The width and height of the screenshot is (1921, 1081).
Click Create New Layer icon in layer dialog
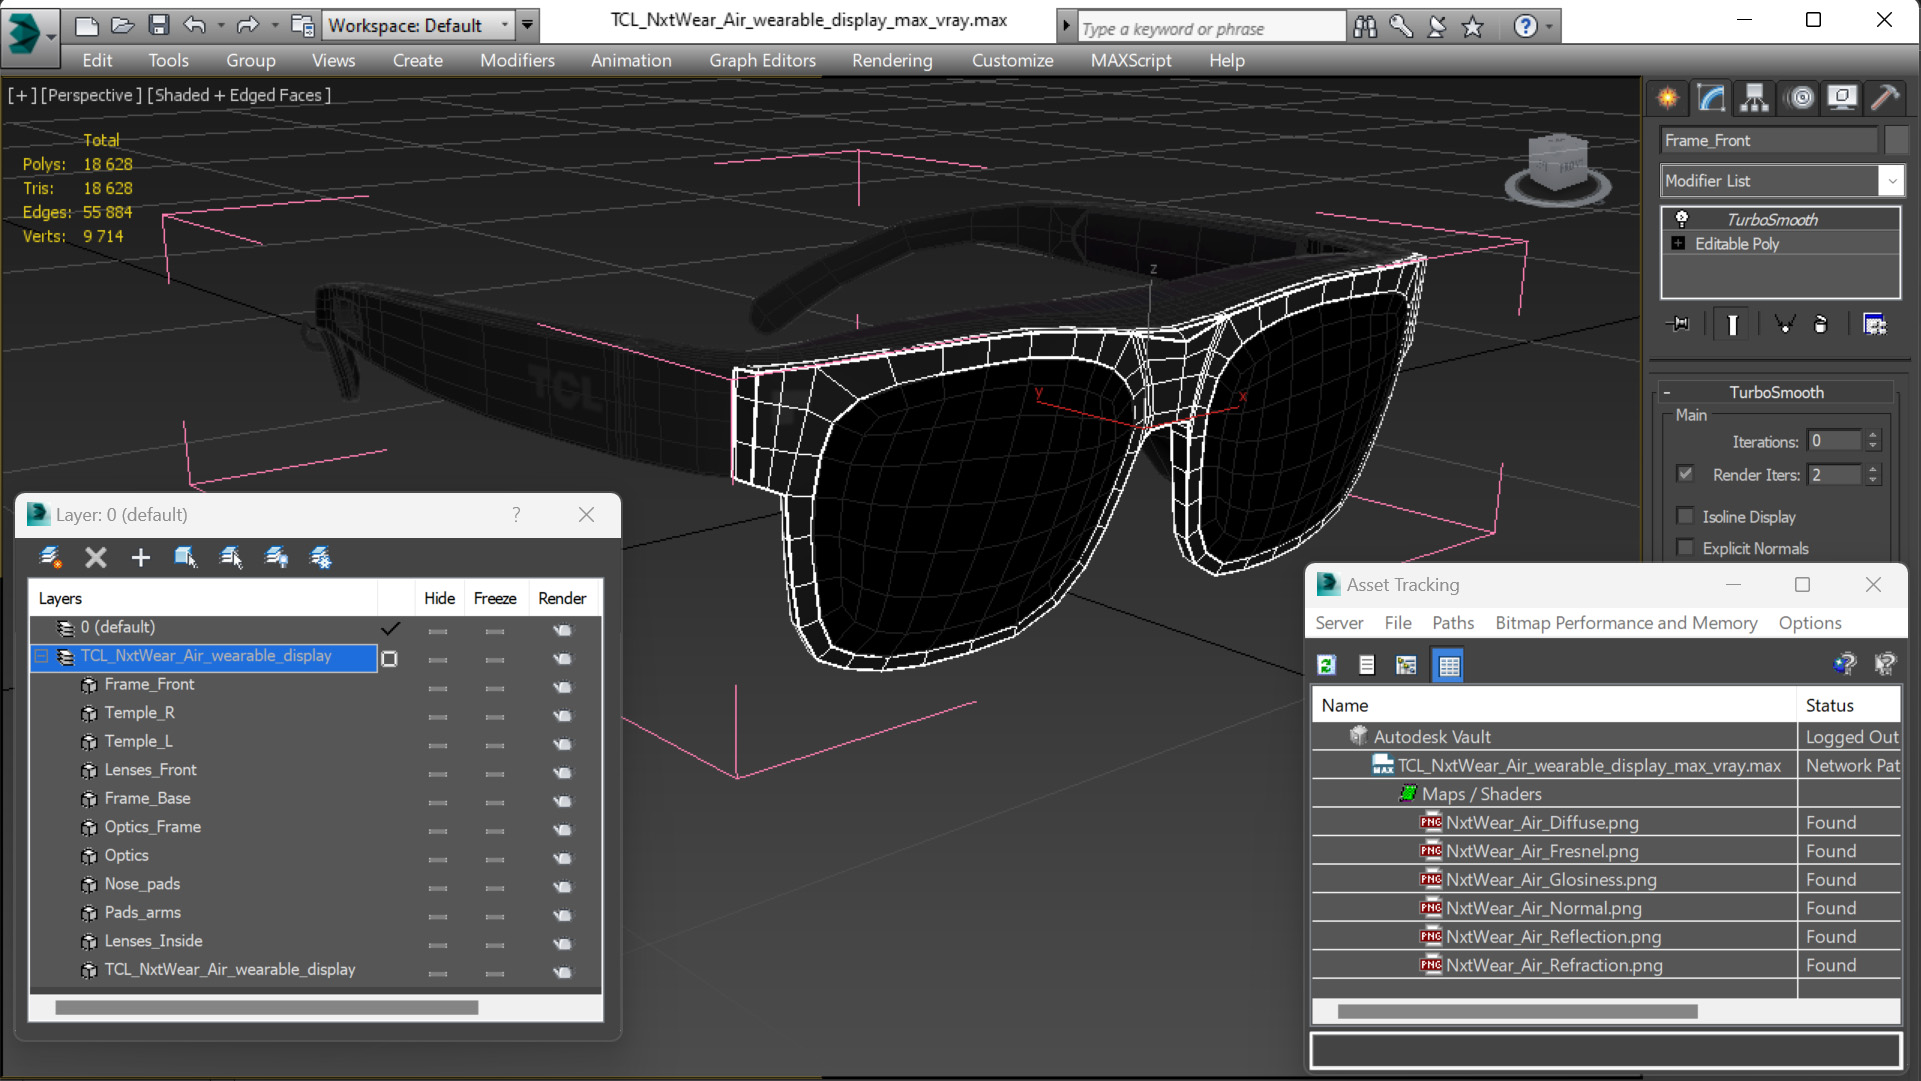pyautogui.click(x=50, y=557)
